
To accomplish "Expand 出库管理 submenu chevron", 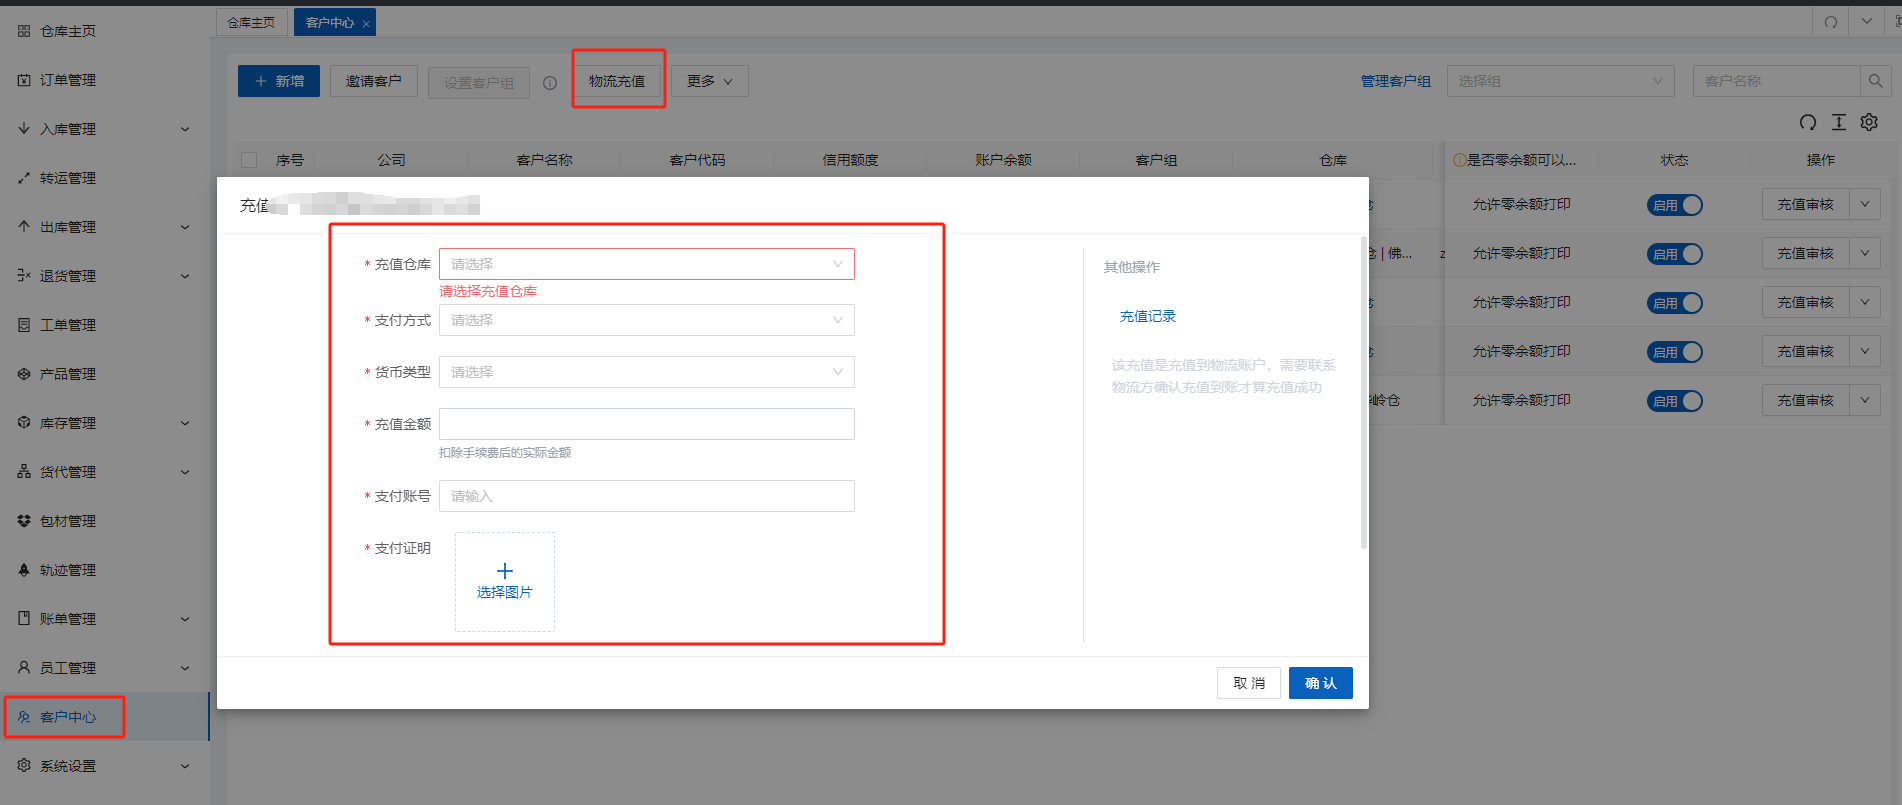I will pyautogui.click(x=185, y=227).
